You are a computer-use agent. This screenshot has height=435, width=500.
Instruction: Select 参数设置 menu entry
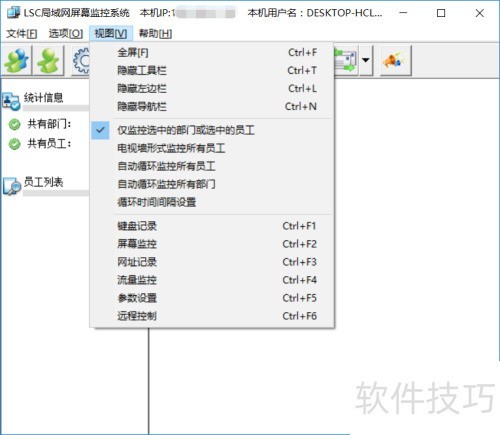tap(212, 298)
